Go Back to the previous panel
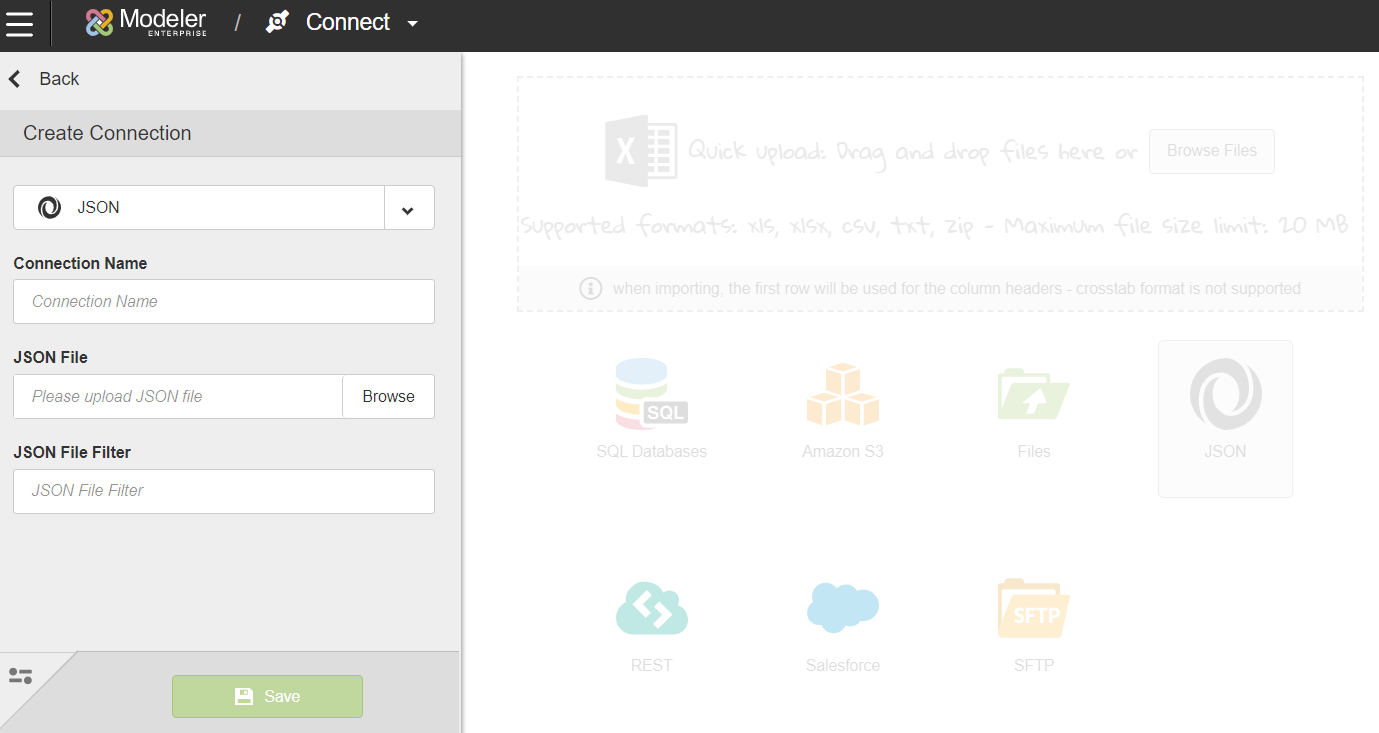The image size is (1379, 733). coord(45,79)
